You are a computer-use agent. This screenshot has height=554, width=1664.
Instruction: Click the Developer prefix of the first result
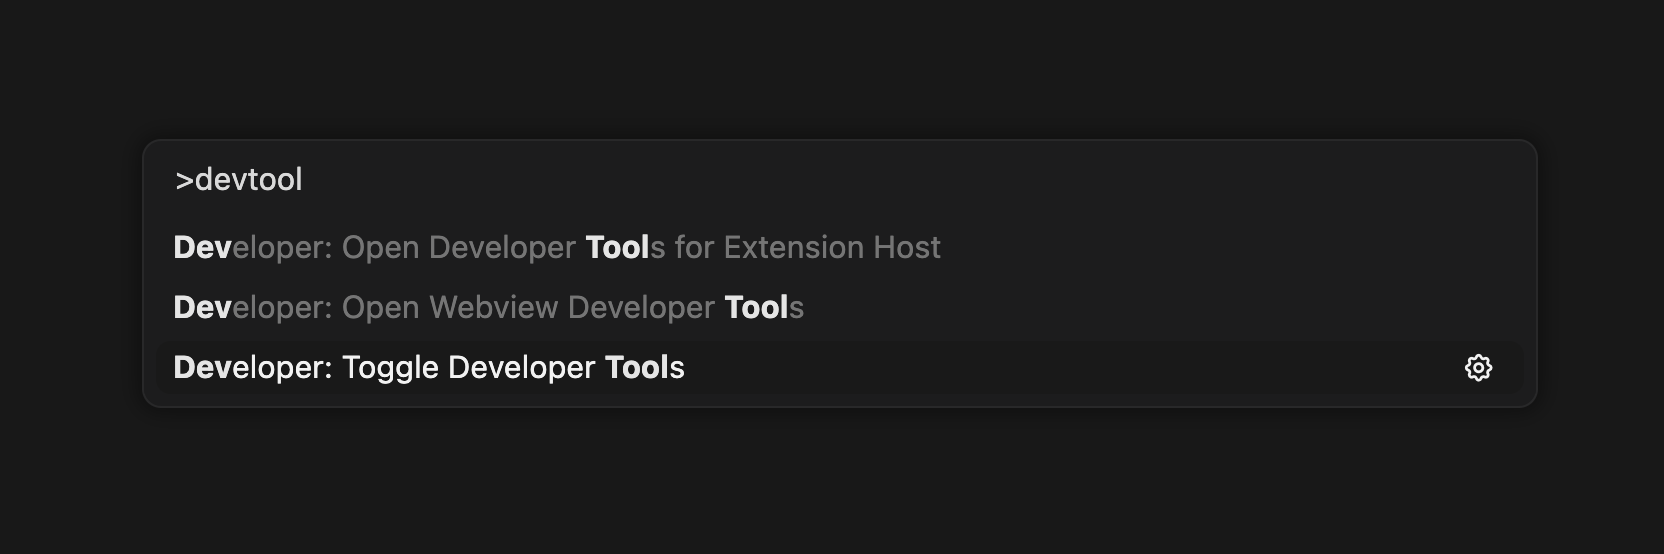click(x=250, y=248)
